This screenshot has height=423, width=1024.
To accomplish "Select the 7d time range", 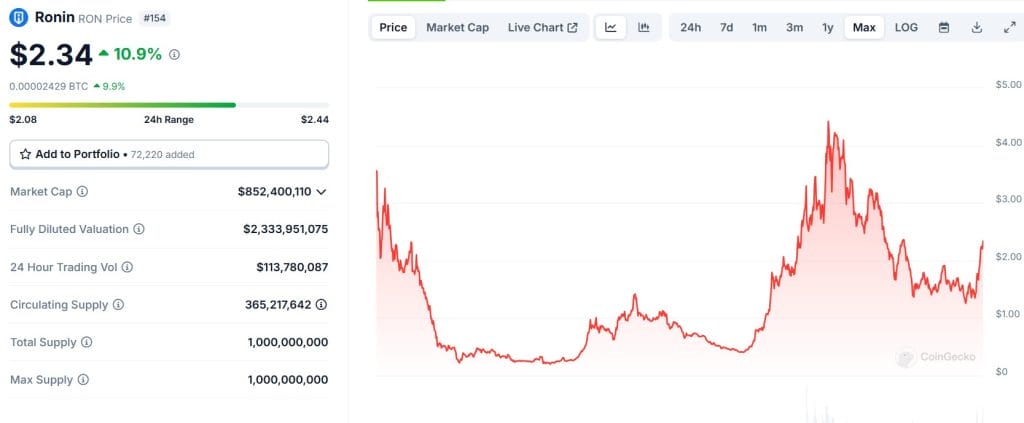I will point(726,27).
